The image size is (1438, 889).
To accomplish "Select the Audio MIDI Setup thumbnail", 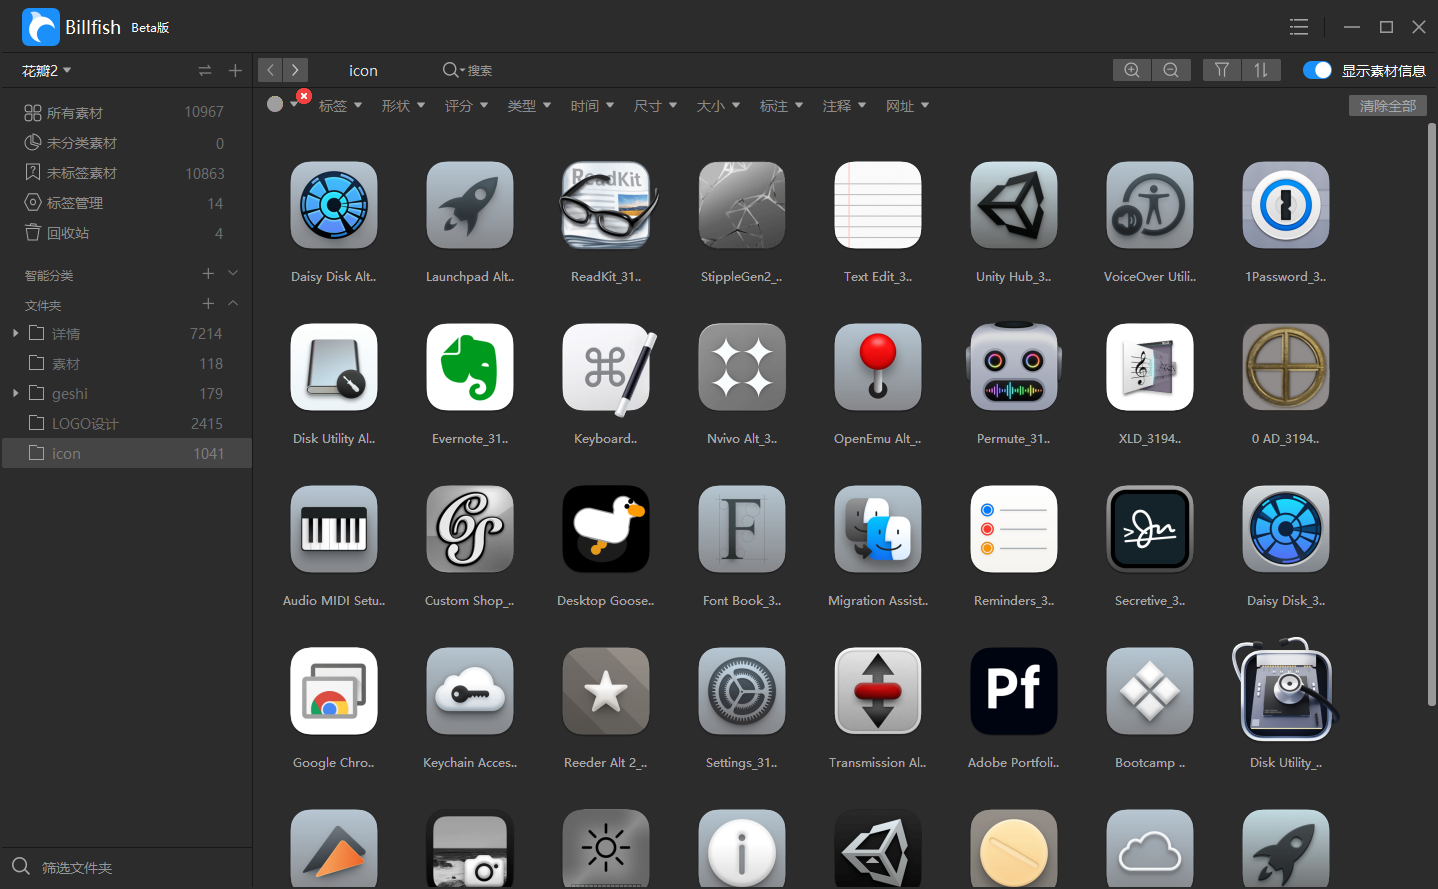I will click(334, 529).
